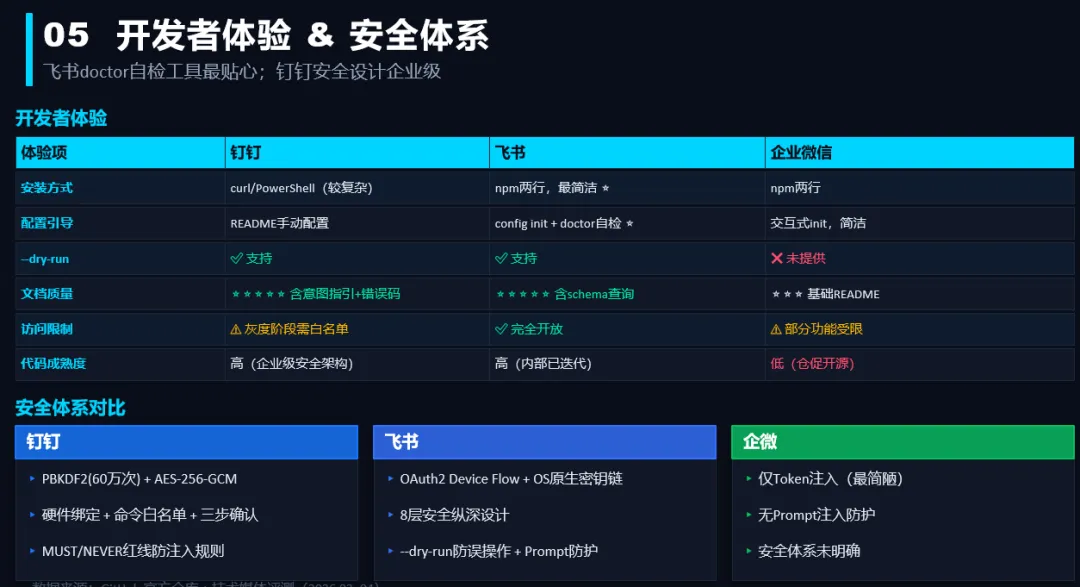Click the star rating before 含意图指引+错误码
The width and height of the screenshot is (1080, 587).
coord(258,294)
